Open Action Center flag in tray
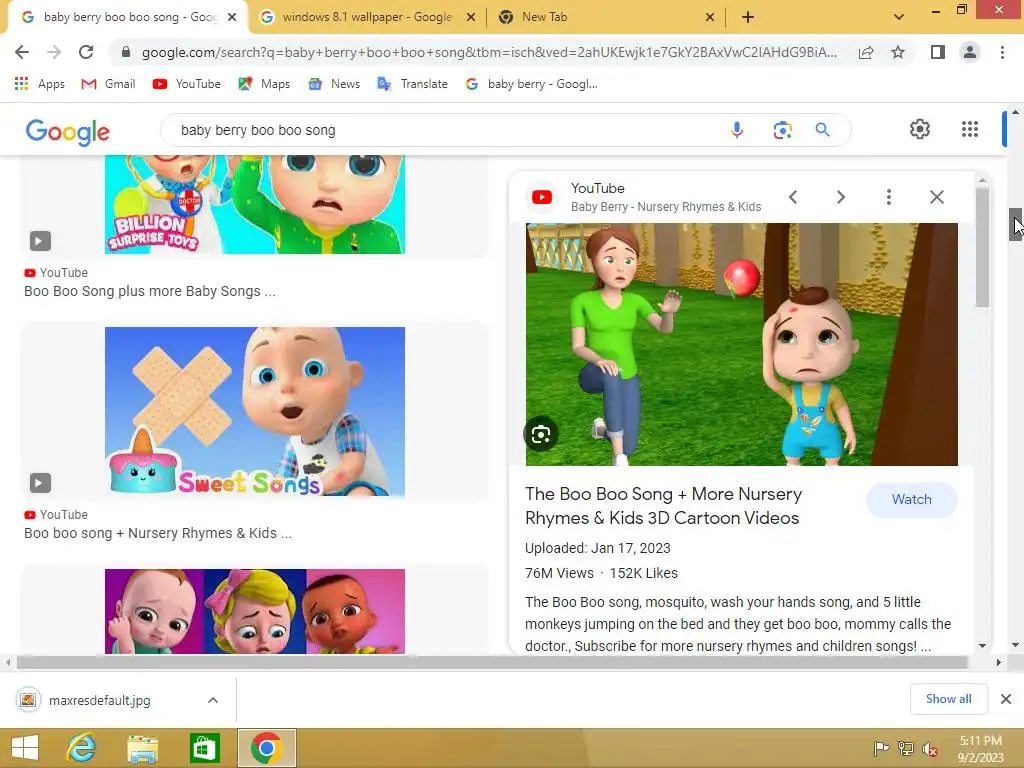This screenshot has width=1024, height=768. point(881,748)
